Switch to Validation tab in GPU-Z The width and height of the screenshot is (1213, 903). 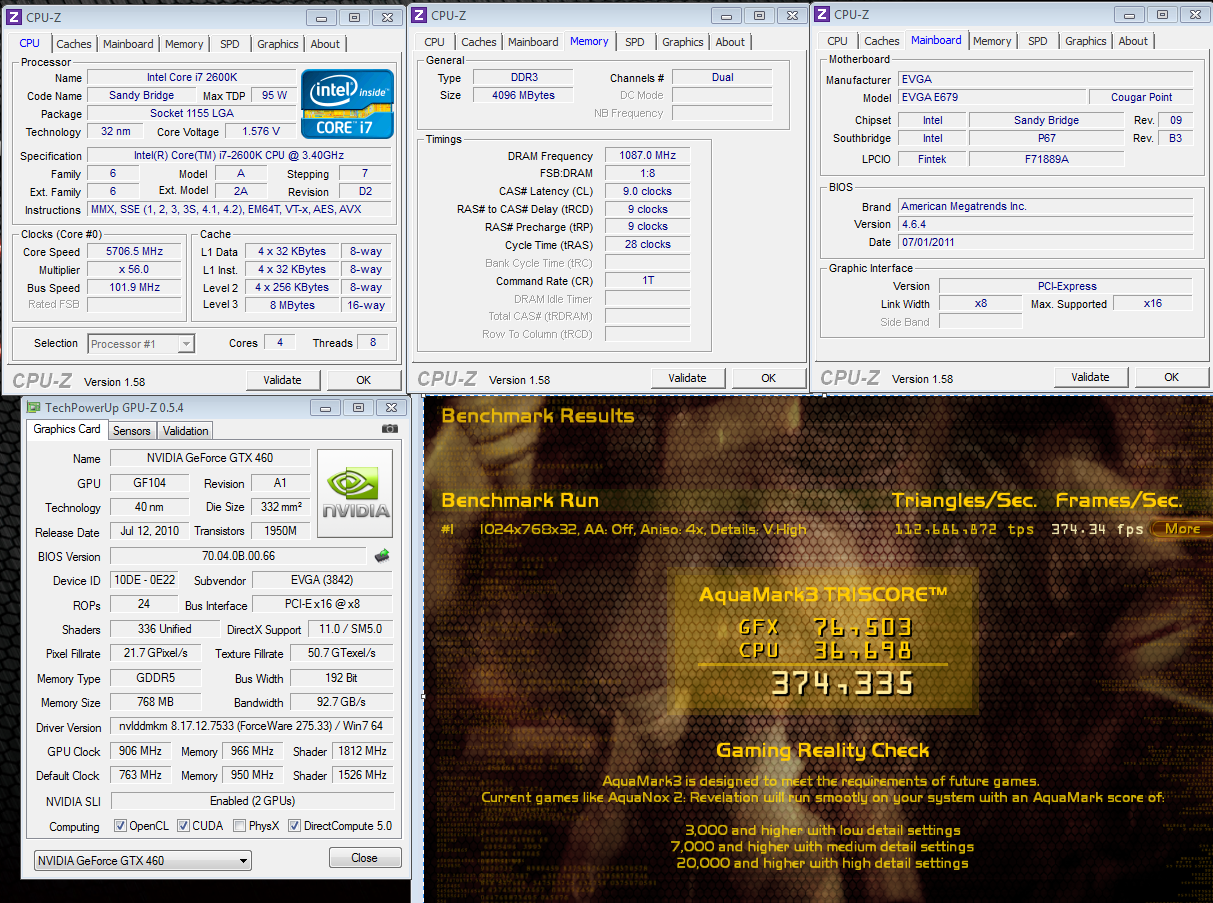(x=185, y=431)
